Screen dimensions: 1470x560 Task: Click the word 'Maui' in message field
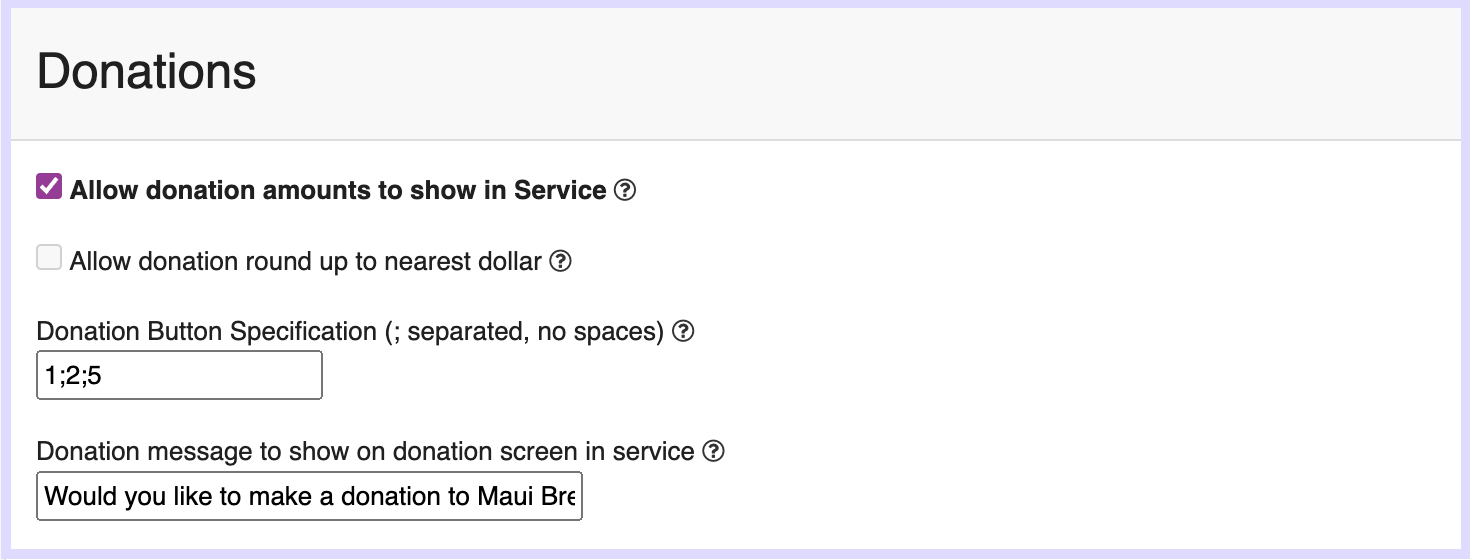504,496
